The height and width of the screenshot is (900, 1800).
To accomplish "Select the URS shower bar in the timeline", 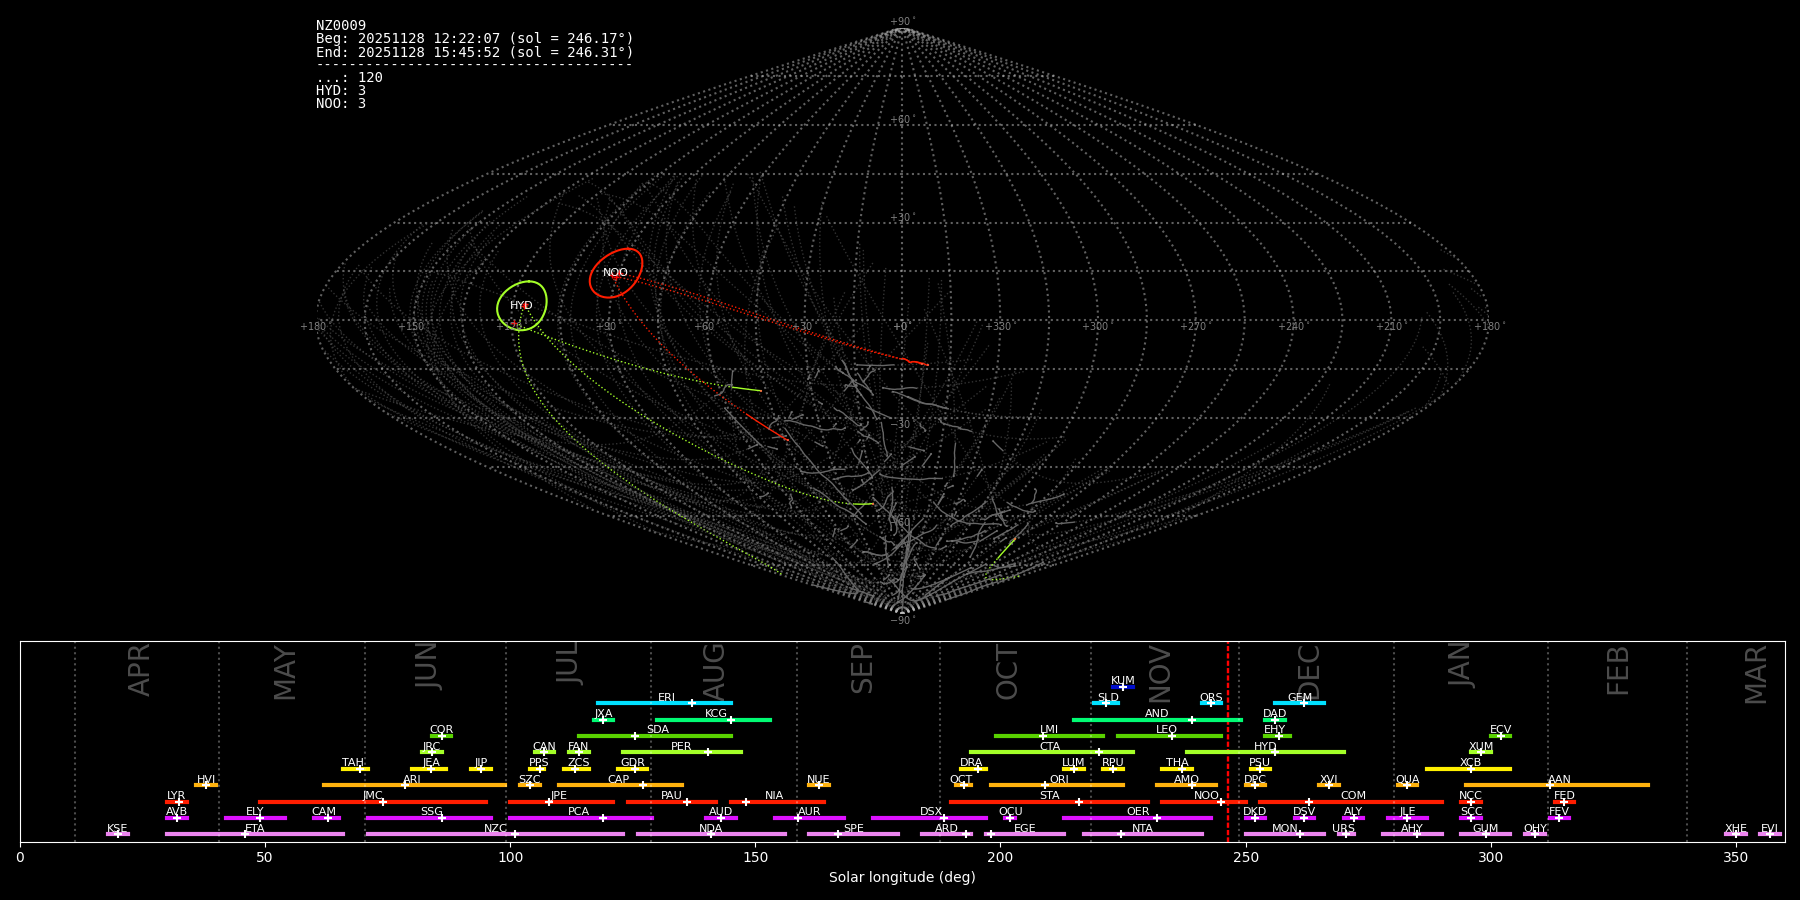I will click(x=1346, y=834).
